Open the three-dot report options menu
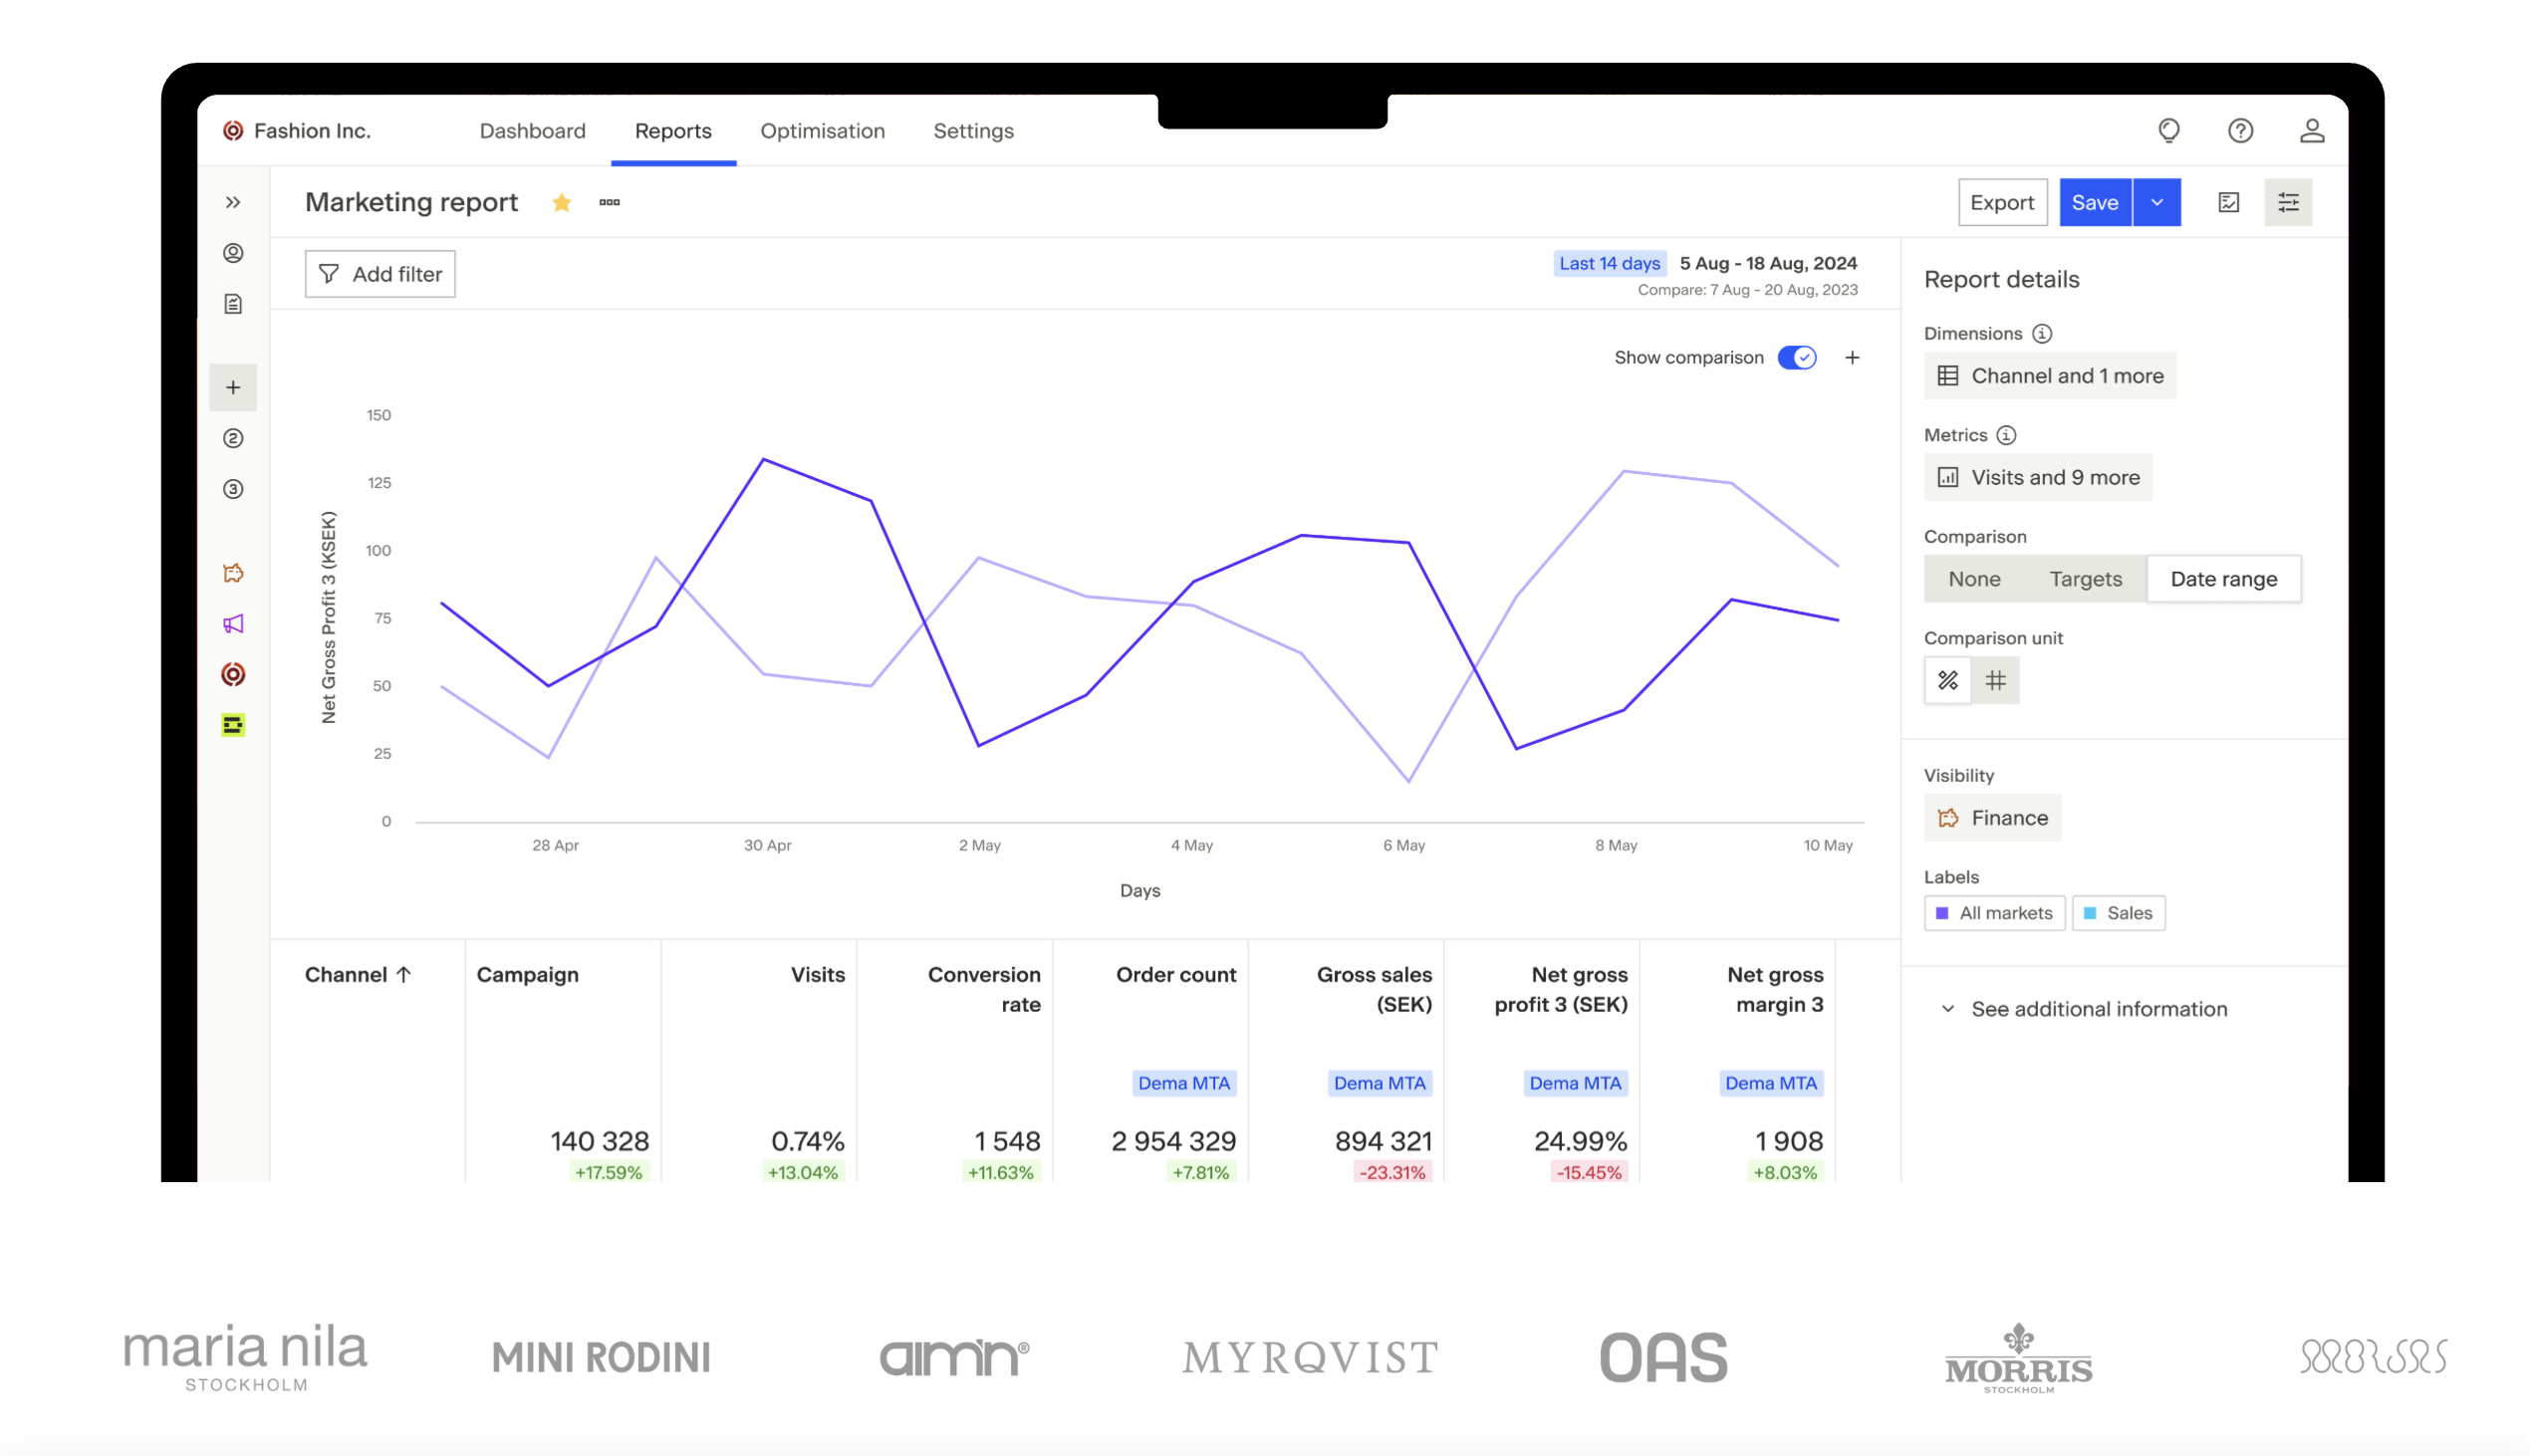 coord(609,203)
